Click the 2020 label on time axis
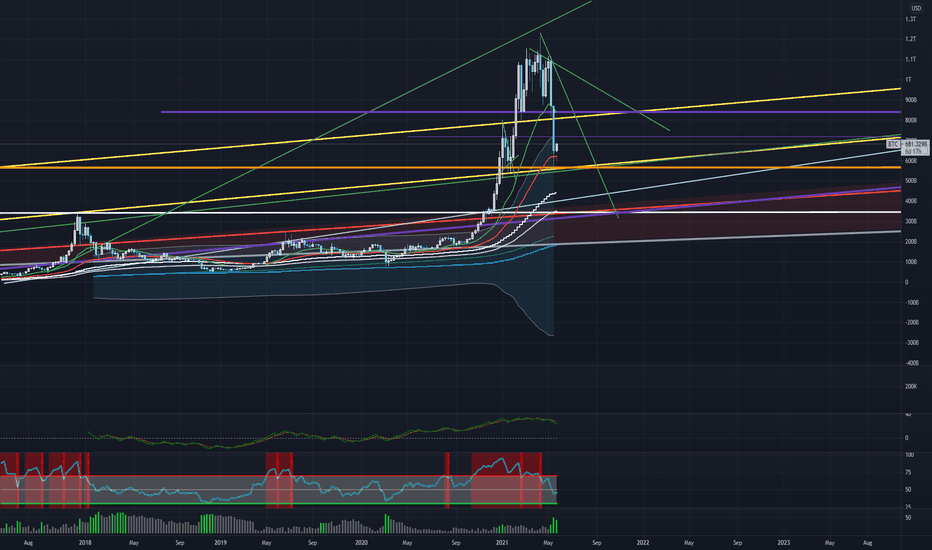 click(361, 543)
